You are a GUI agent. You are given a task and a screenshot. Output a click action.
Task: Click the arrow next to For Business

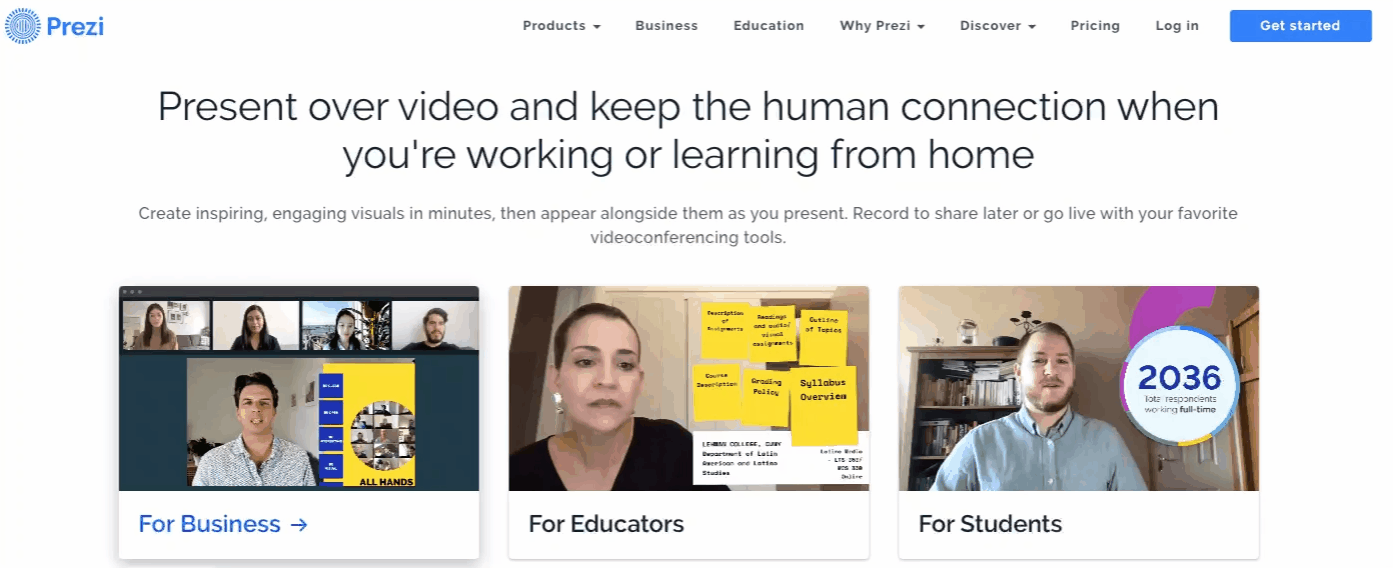pos(298,524)
